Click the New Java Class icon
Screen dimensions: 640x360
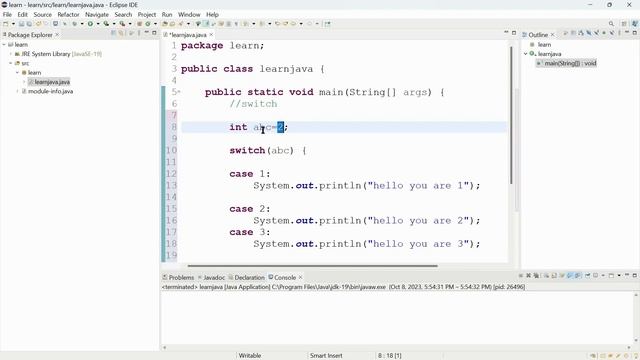(147, 24)
